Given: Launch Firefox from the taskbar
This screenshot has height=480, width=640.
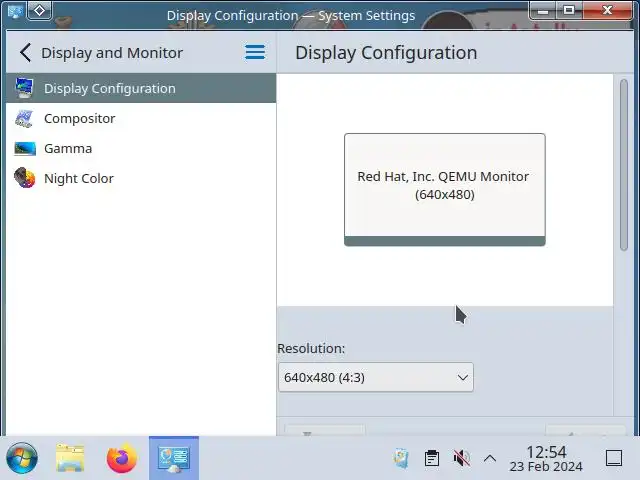Looking at the screenshot, I should (x=122, y=458).
